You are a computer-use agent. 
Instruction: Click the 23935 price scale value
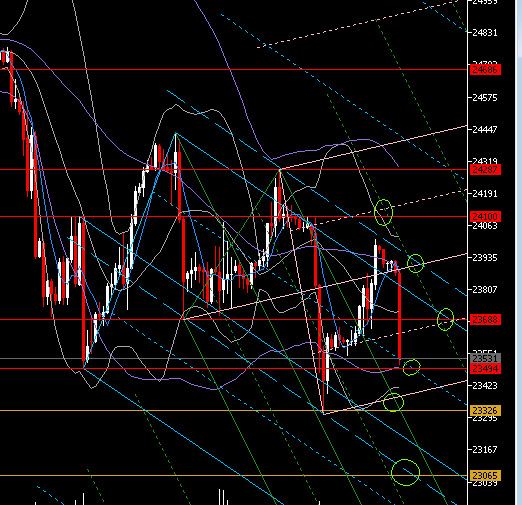(485, 258)
